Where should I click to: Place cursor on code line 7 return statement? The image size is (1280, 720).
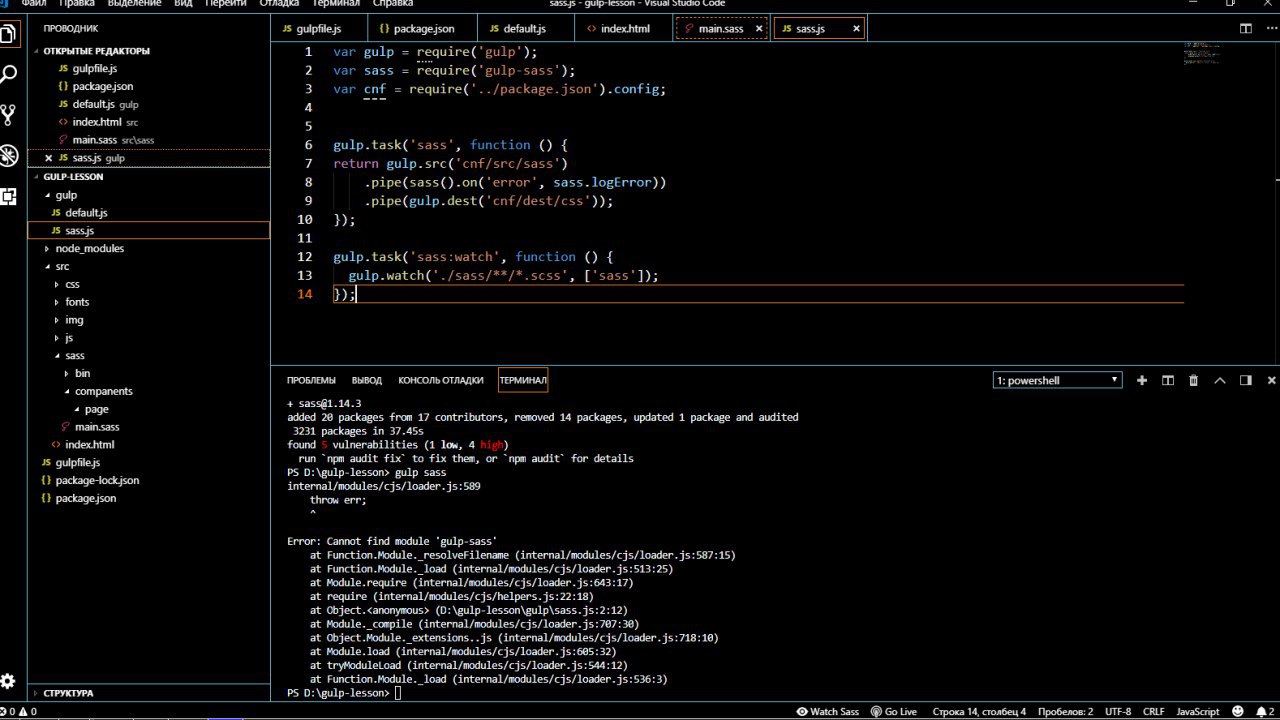click(x=450, y=163)
